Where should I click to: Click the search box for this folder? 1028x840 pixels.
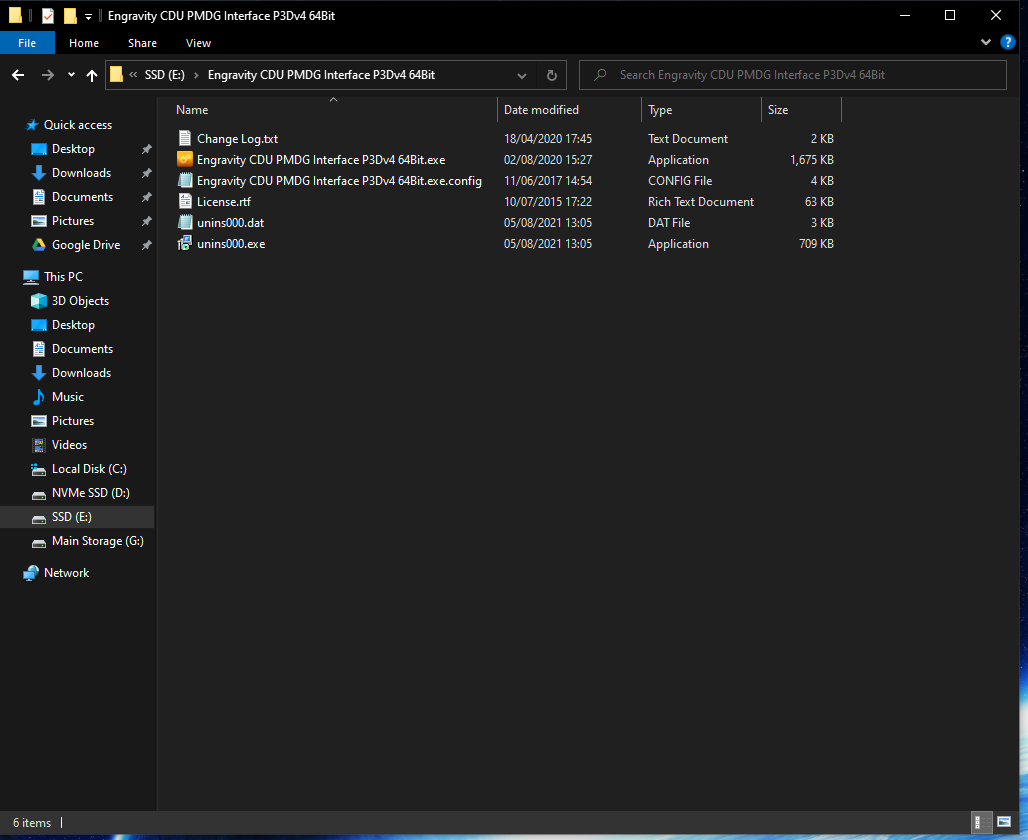[x=793, y=75]
